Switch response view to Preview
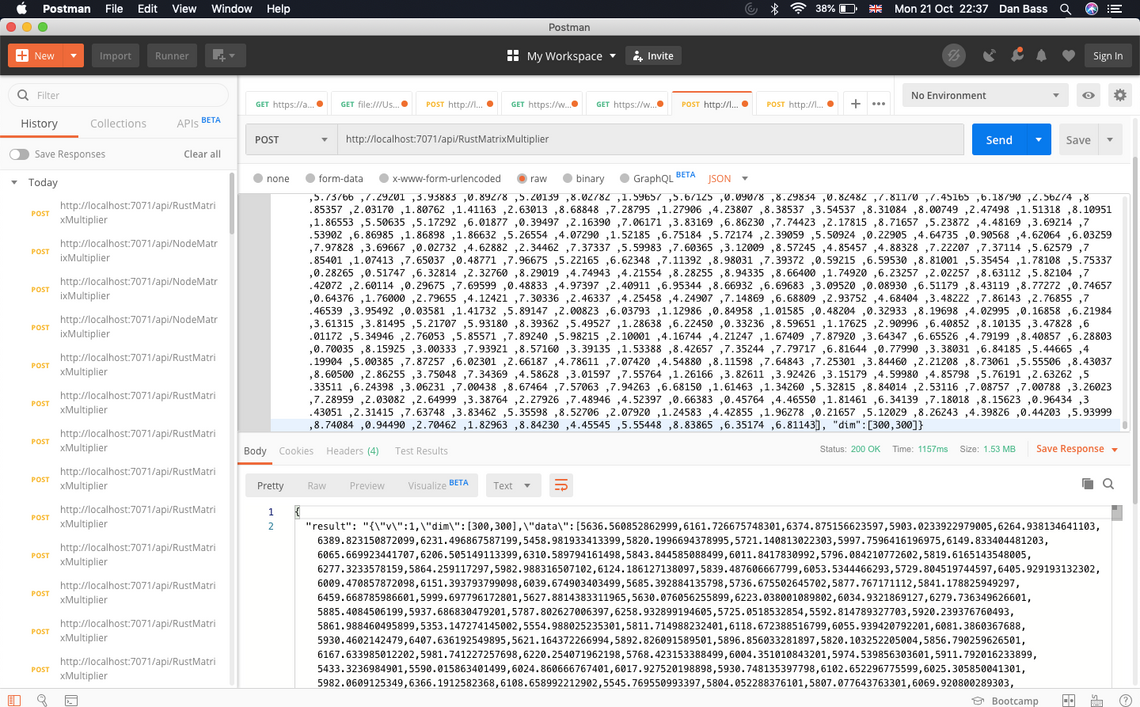 [x=366, y=486]
